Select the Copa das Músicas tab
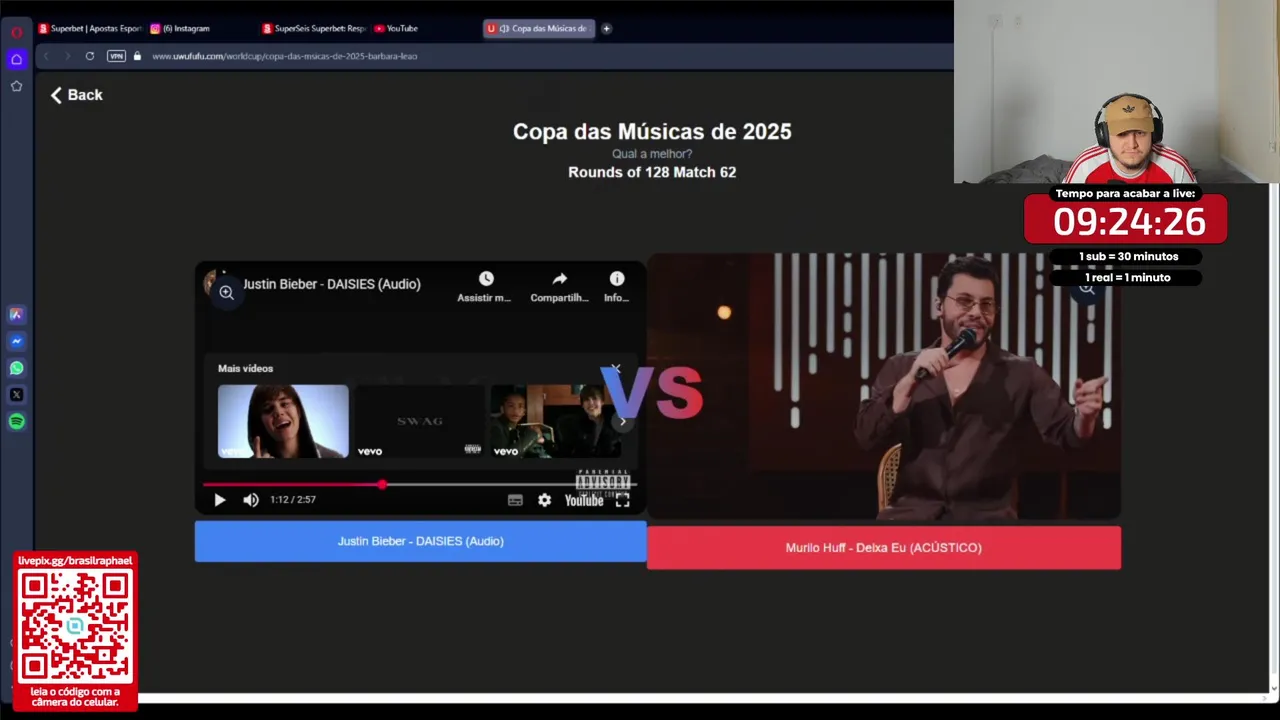This screenshot has height=720, width=1280. point(539,28)
